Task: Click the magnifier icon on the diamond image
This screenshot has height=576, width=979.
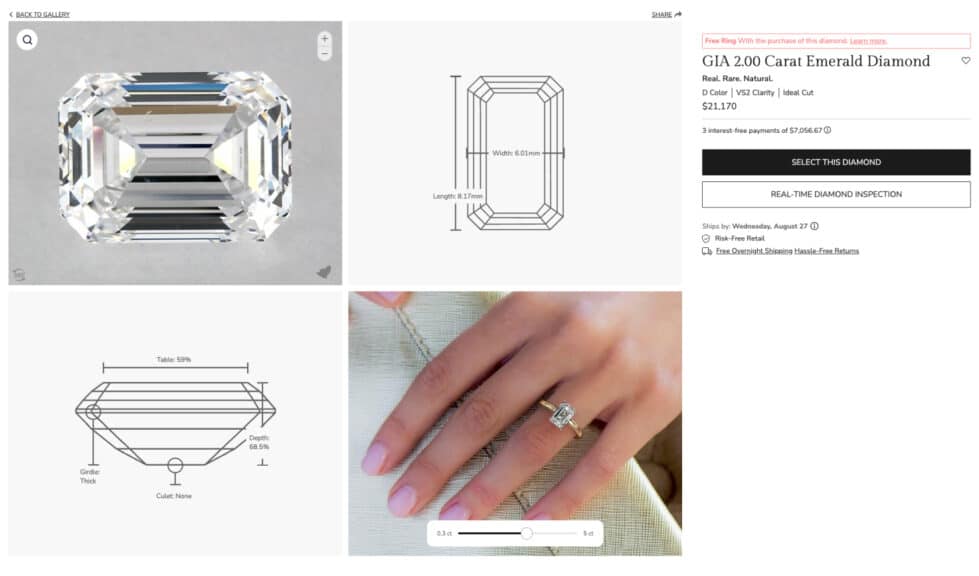Action: tap(27, 40)
